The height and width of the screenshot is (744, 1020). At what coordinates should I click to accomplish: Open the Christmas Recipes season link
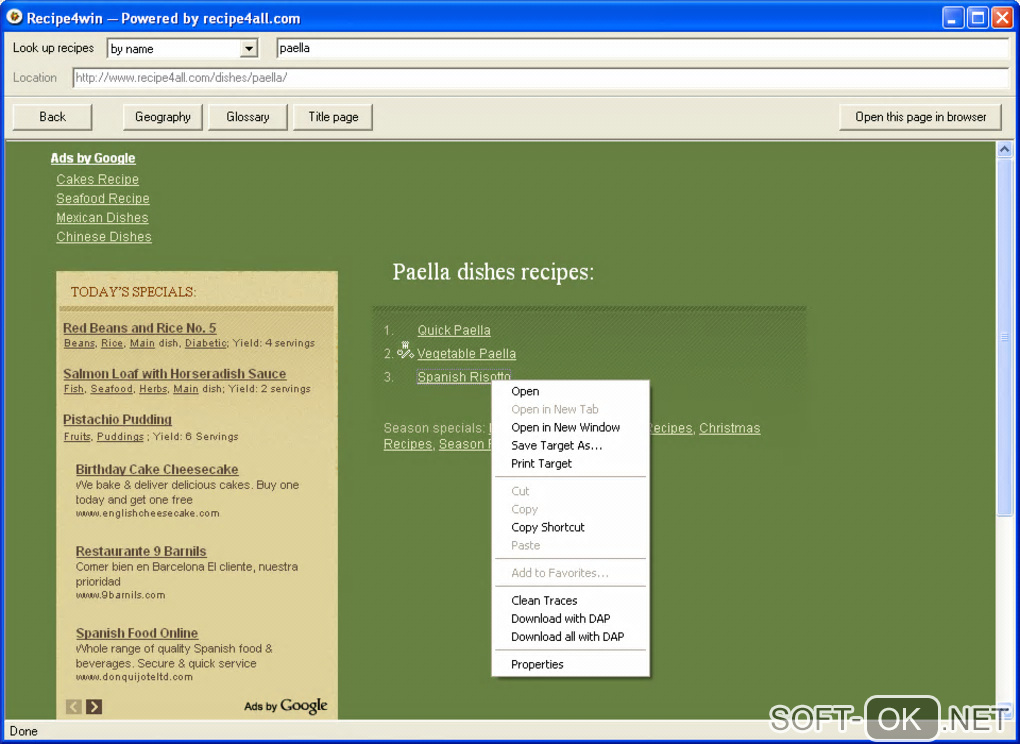[729, 429]
